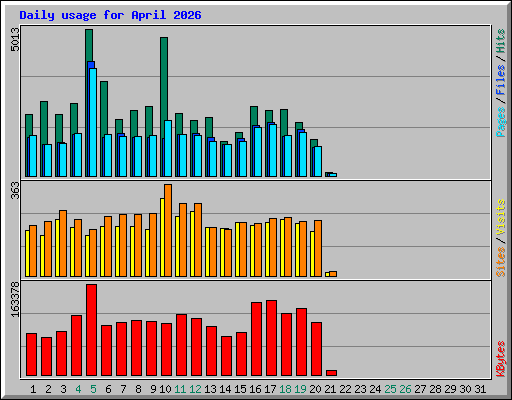Click day label 31 on the x-axis
Viewport: 512px width, 400px height.
(480, 389)
